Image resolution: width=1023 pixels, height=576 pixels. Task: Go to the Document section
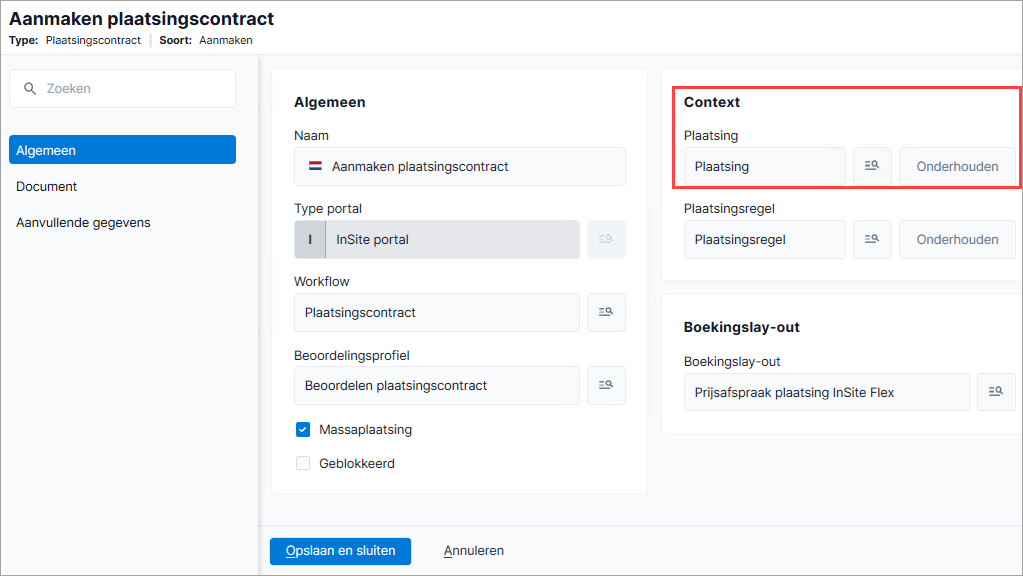[x=46, y=187]
